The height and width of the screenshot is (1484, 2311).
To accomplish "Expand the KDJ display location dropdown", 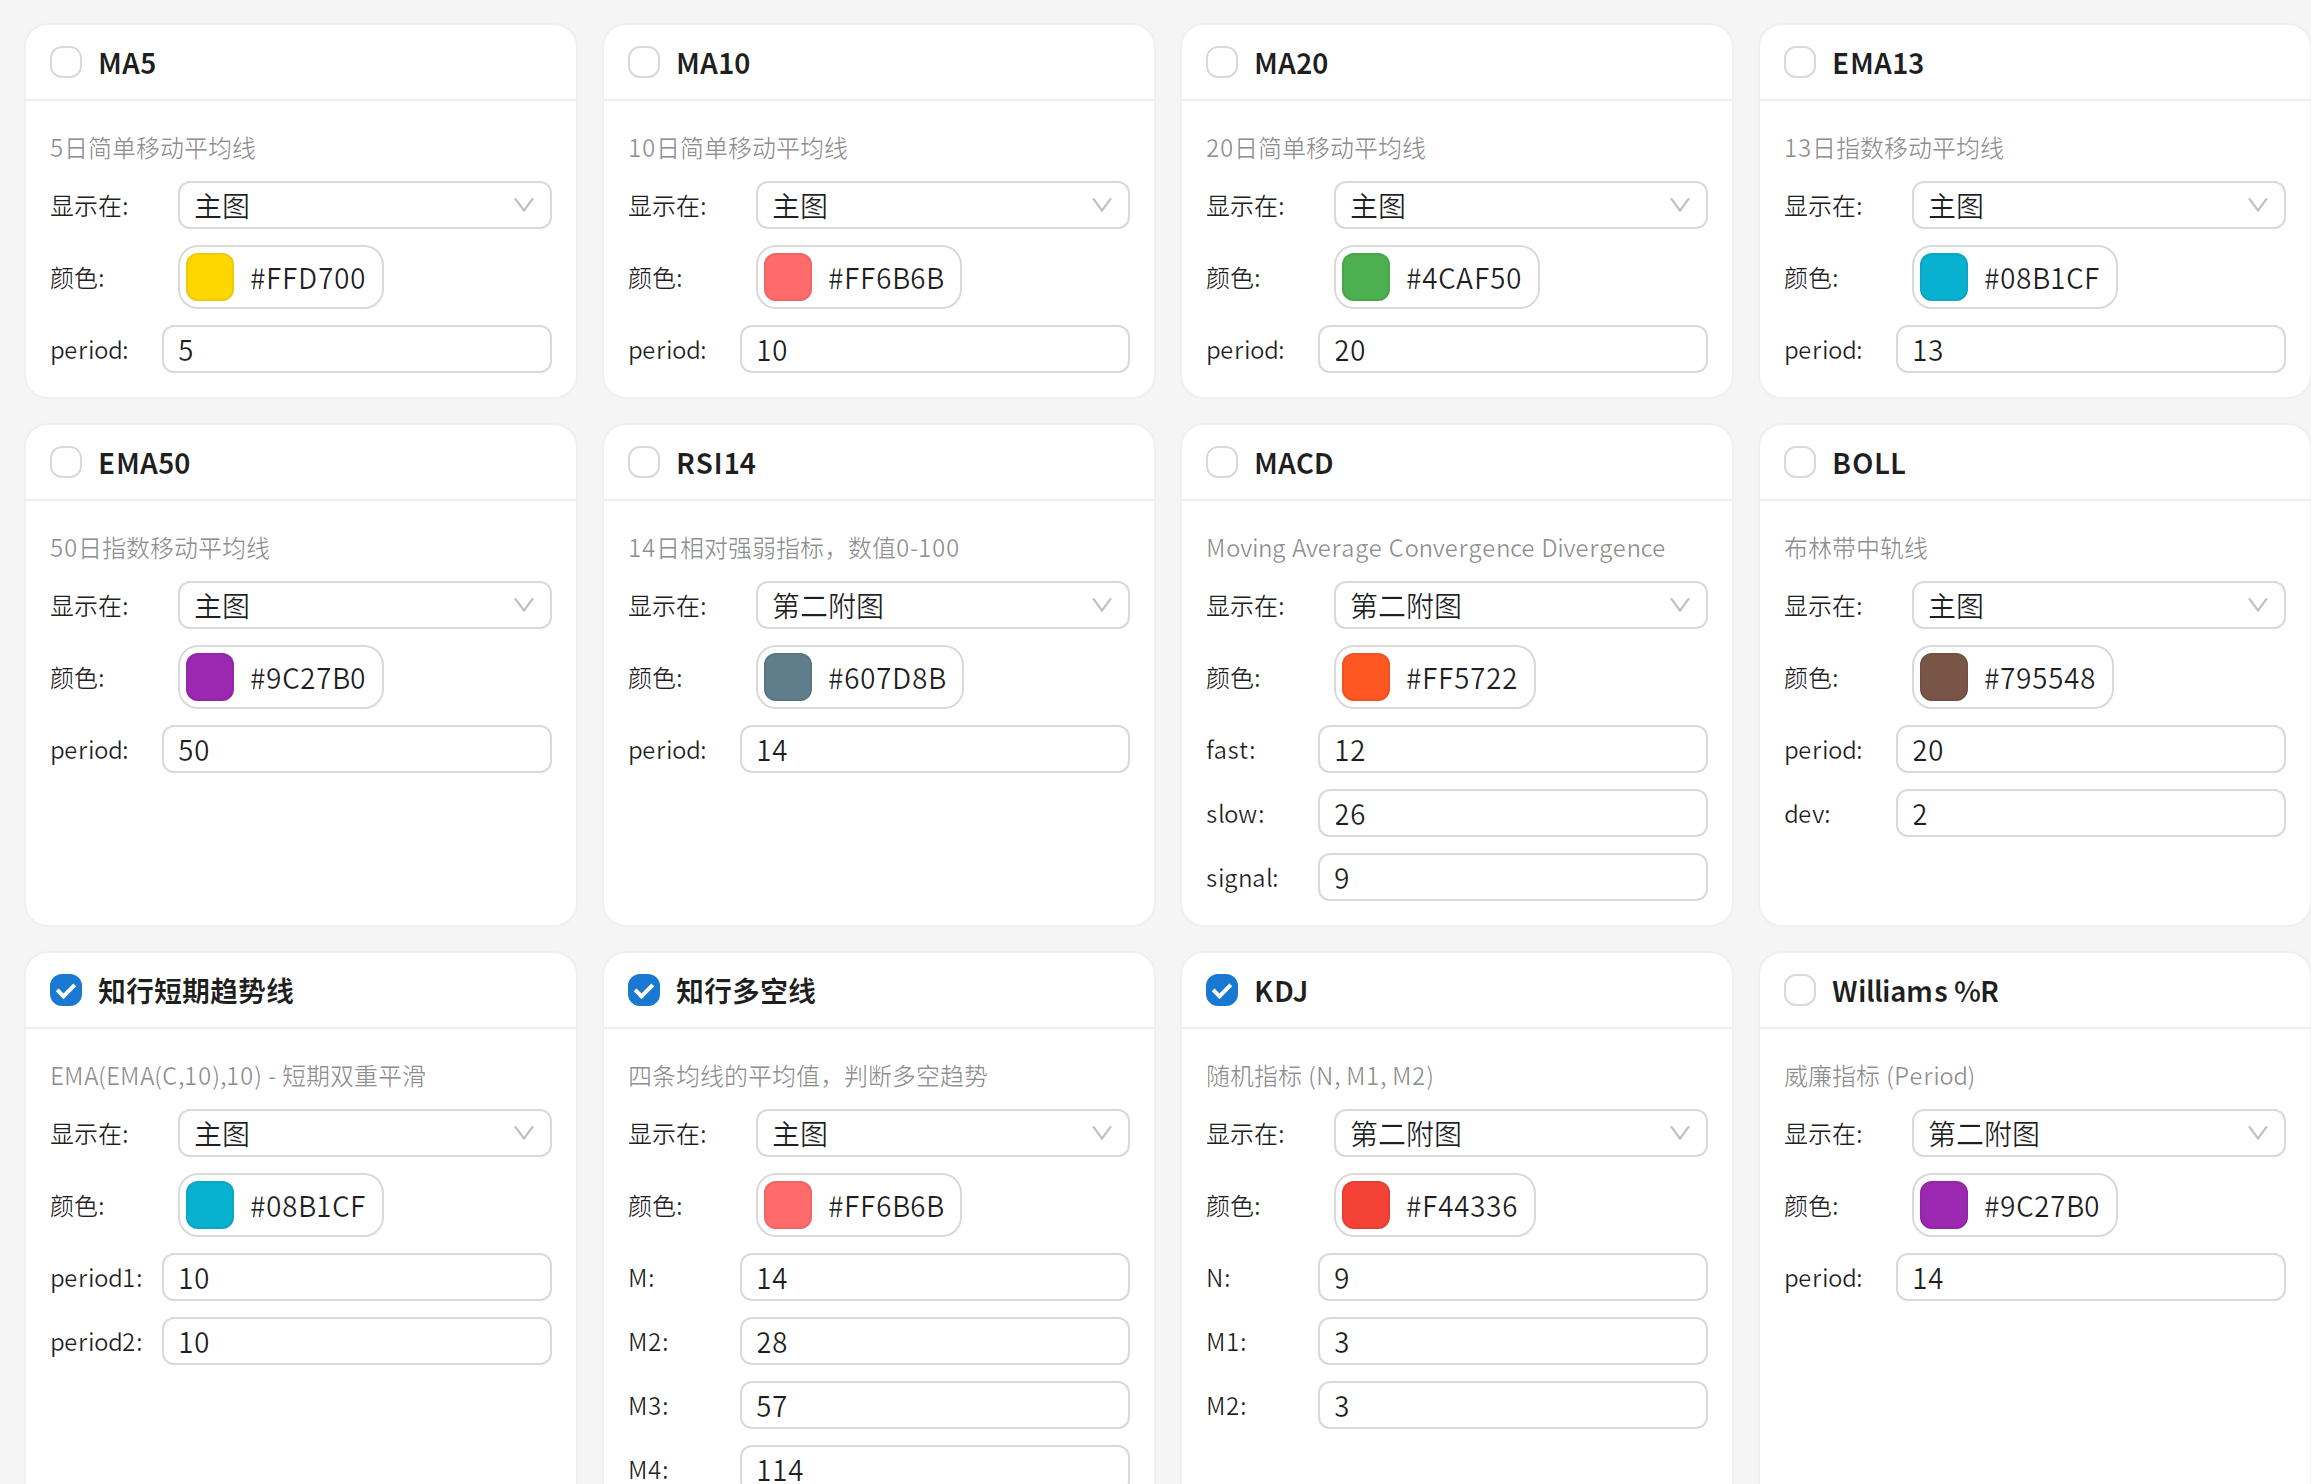I will click(1519, 1134).
